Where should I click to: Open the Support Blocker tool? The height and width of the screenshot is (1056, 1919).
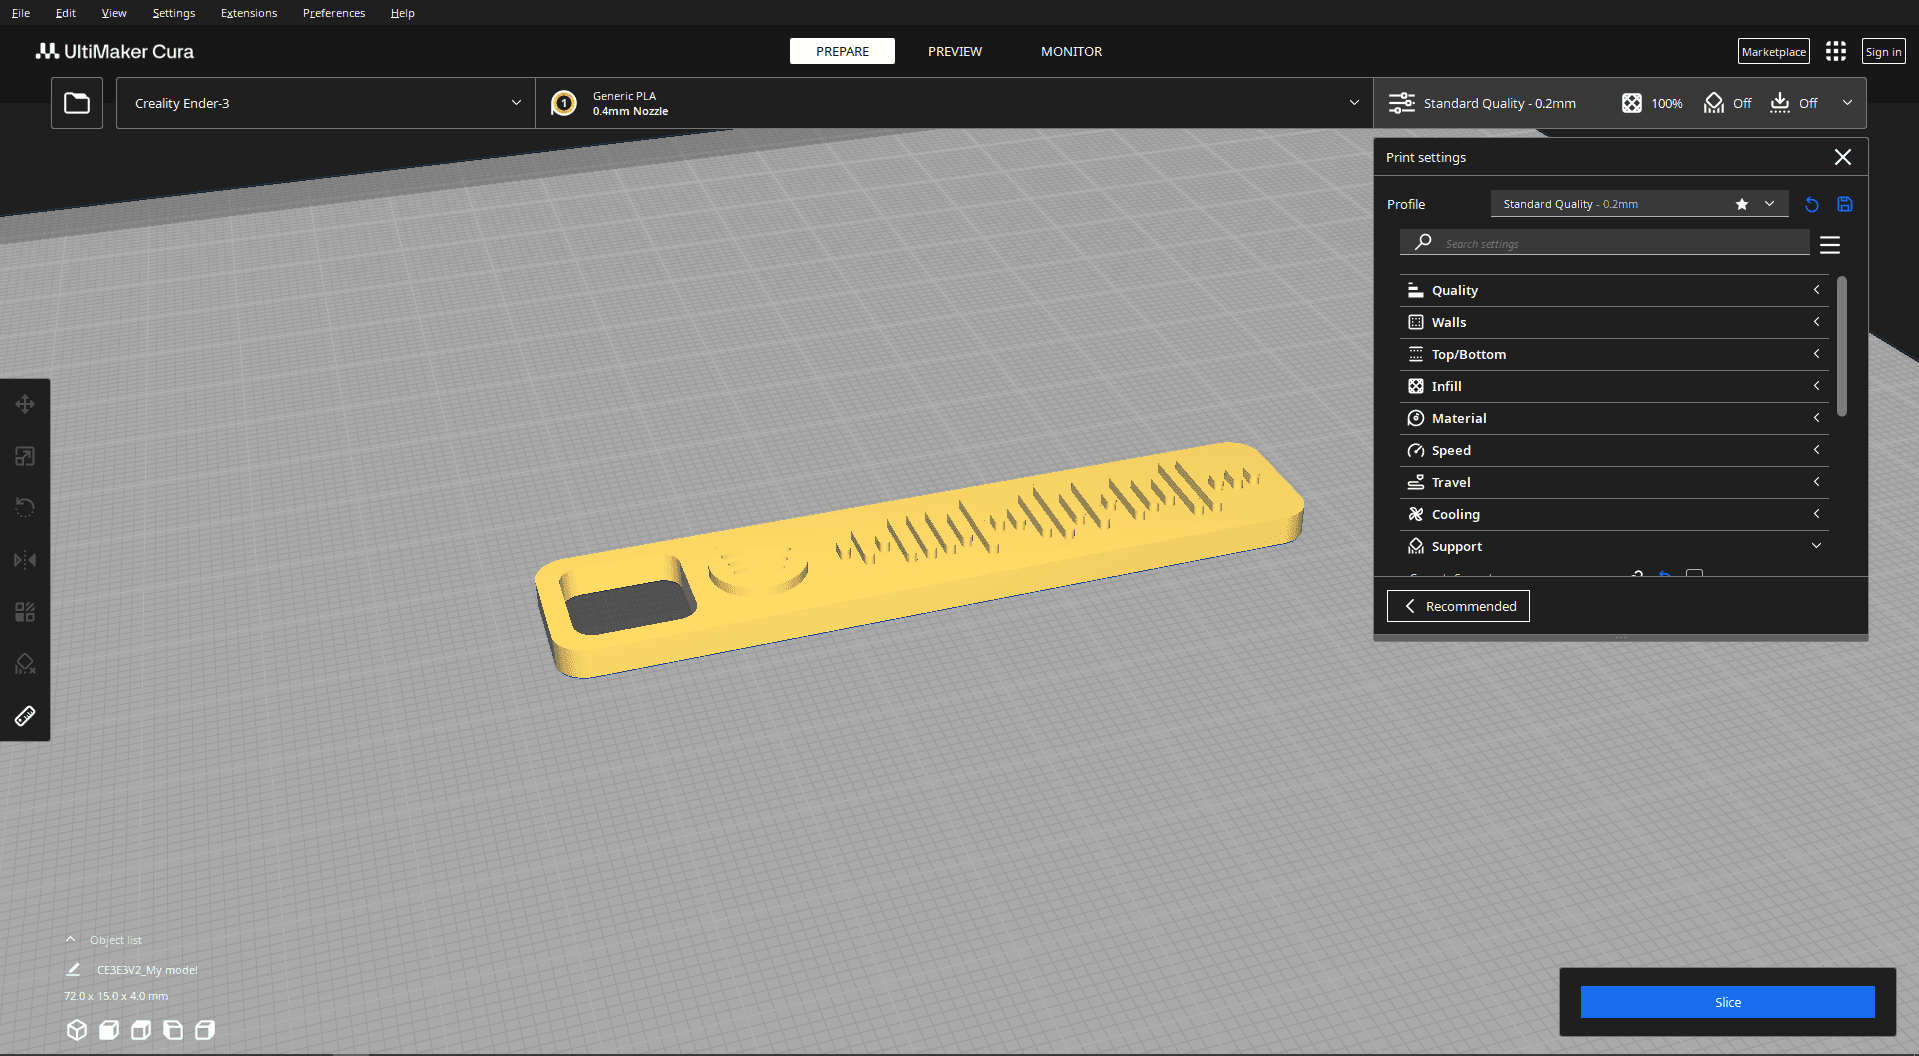coord(25,664)
